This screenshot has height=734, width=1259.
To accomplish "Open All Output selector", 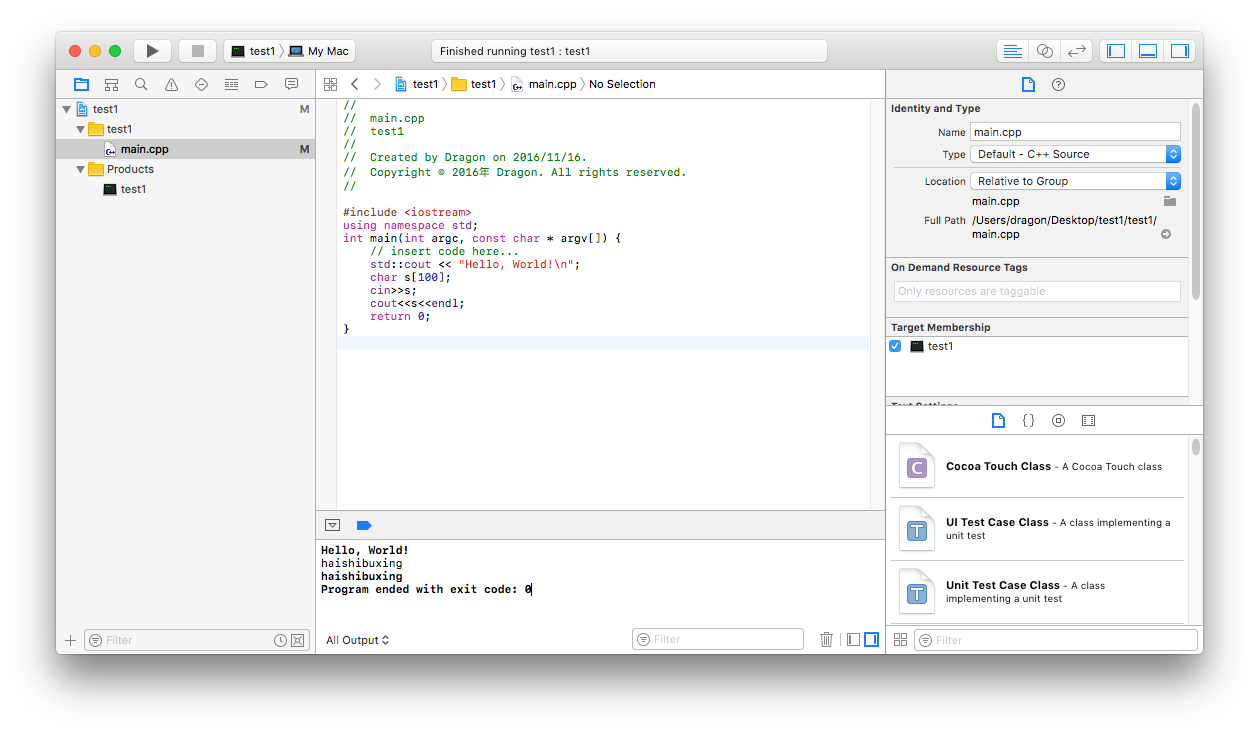I will coord(357,640).
